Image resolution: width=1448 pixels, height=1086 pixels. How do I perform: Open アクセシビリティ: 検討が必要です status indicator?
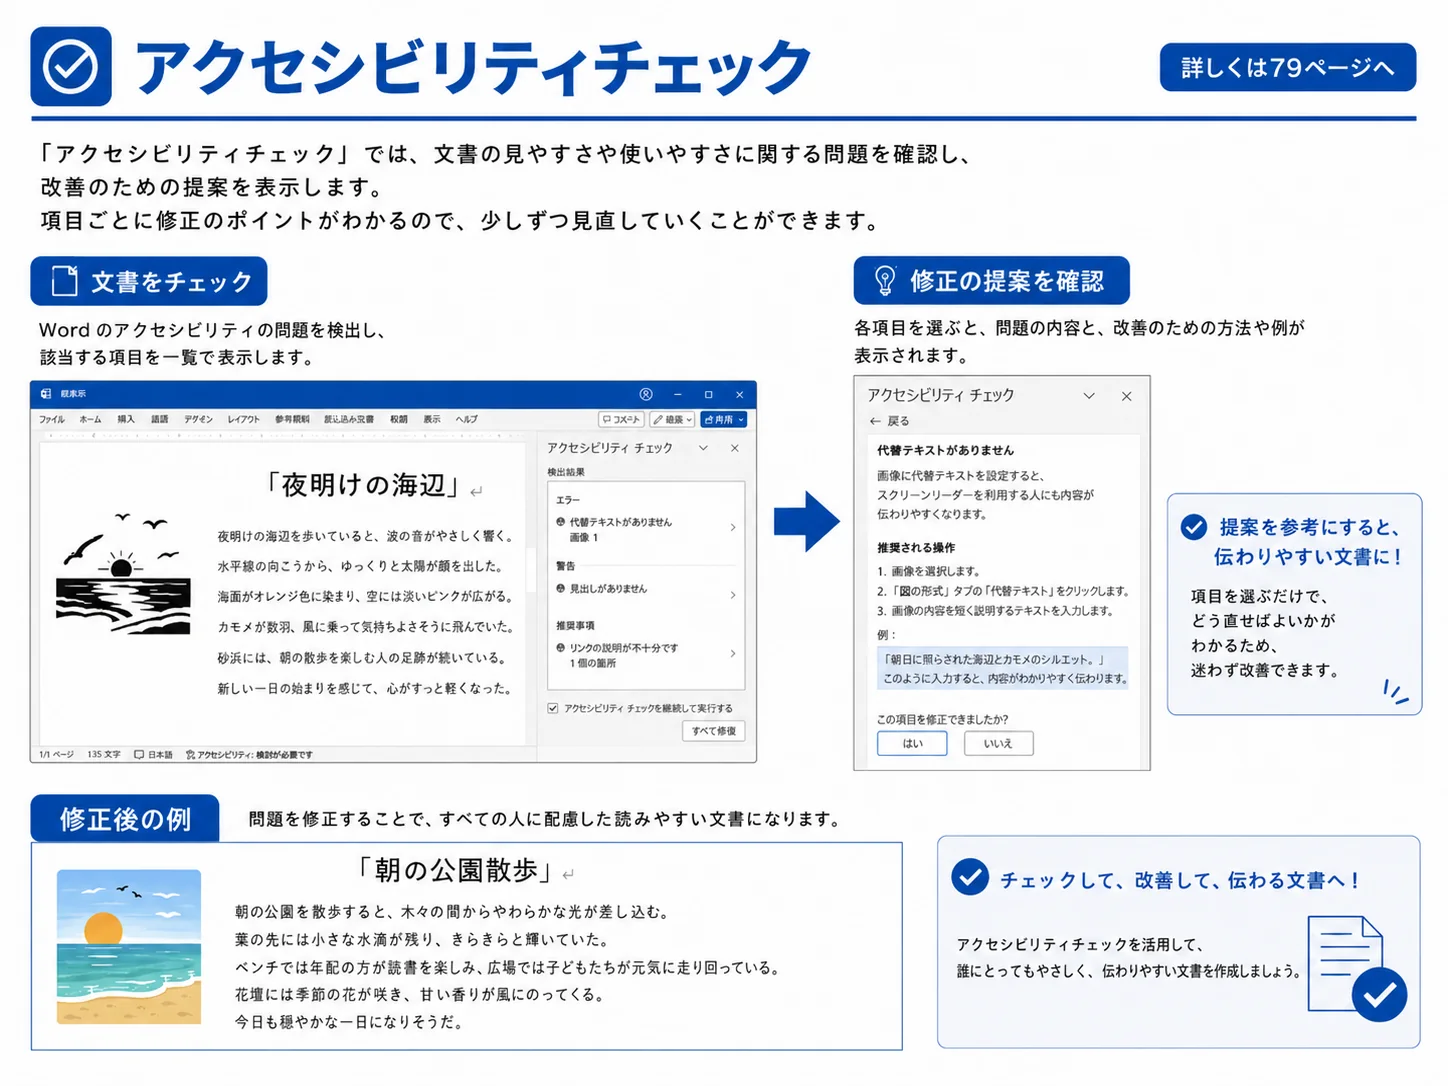249,754
